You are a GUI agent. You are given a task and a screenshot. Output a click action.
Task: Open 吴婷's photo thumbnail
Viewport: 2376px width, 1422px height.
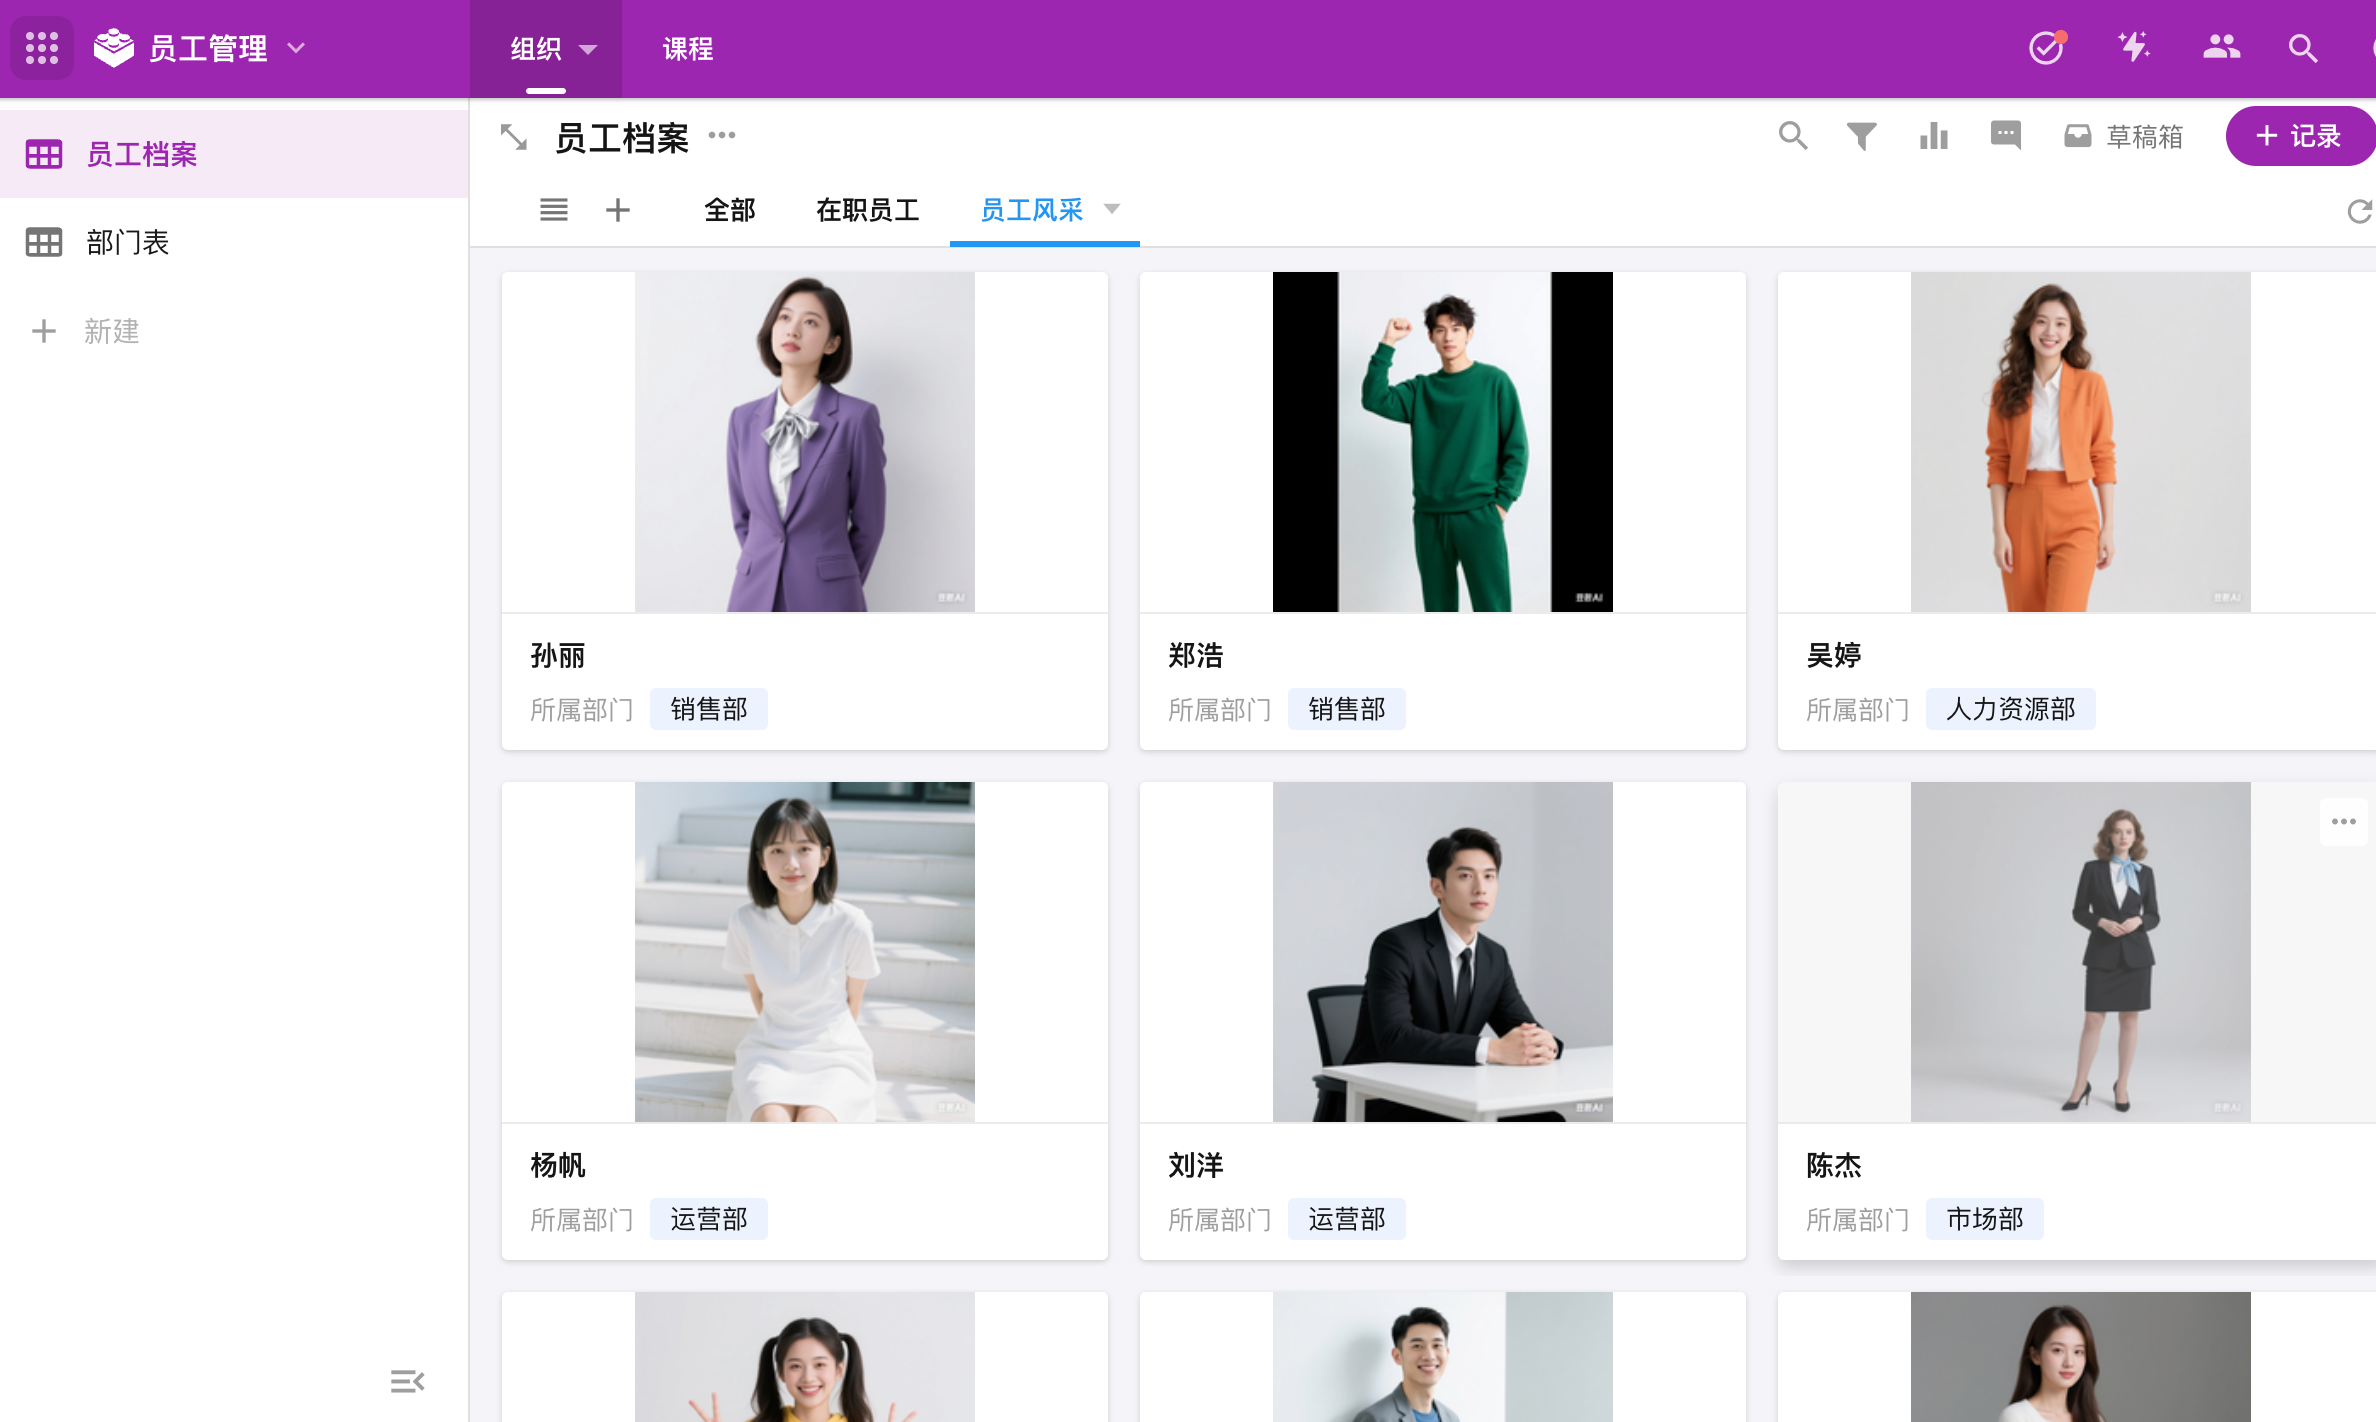pos(2081,442)
